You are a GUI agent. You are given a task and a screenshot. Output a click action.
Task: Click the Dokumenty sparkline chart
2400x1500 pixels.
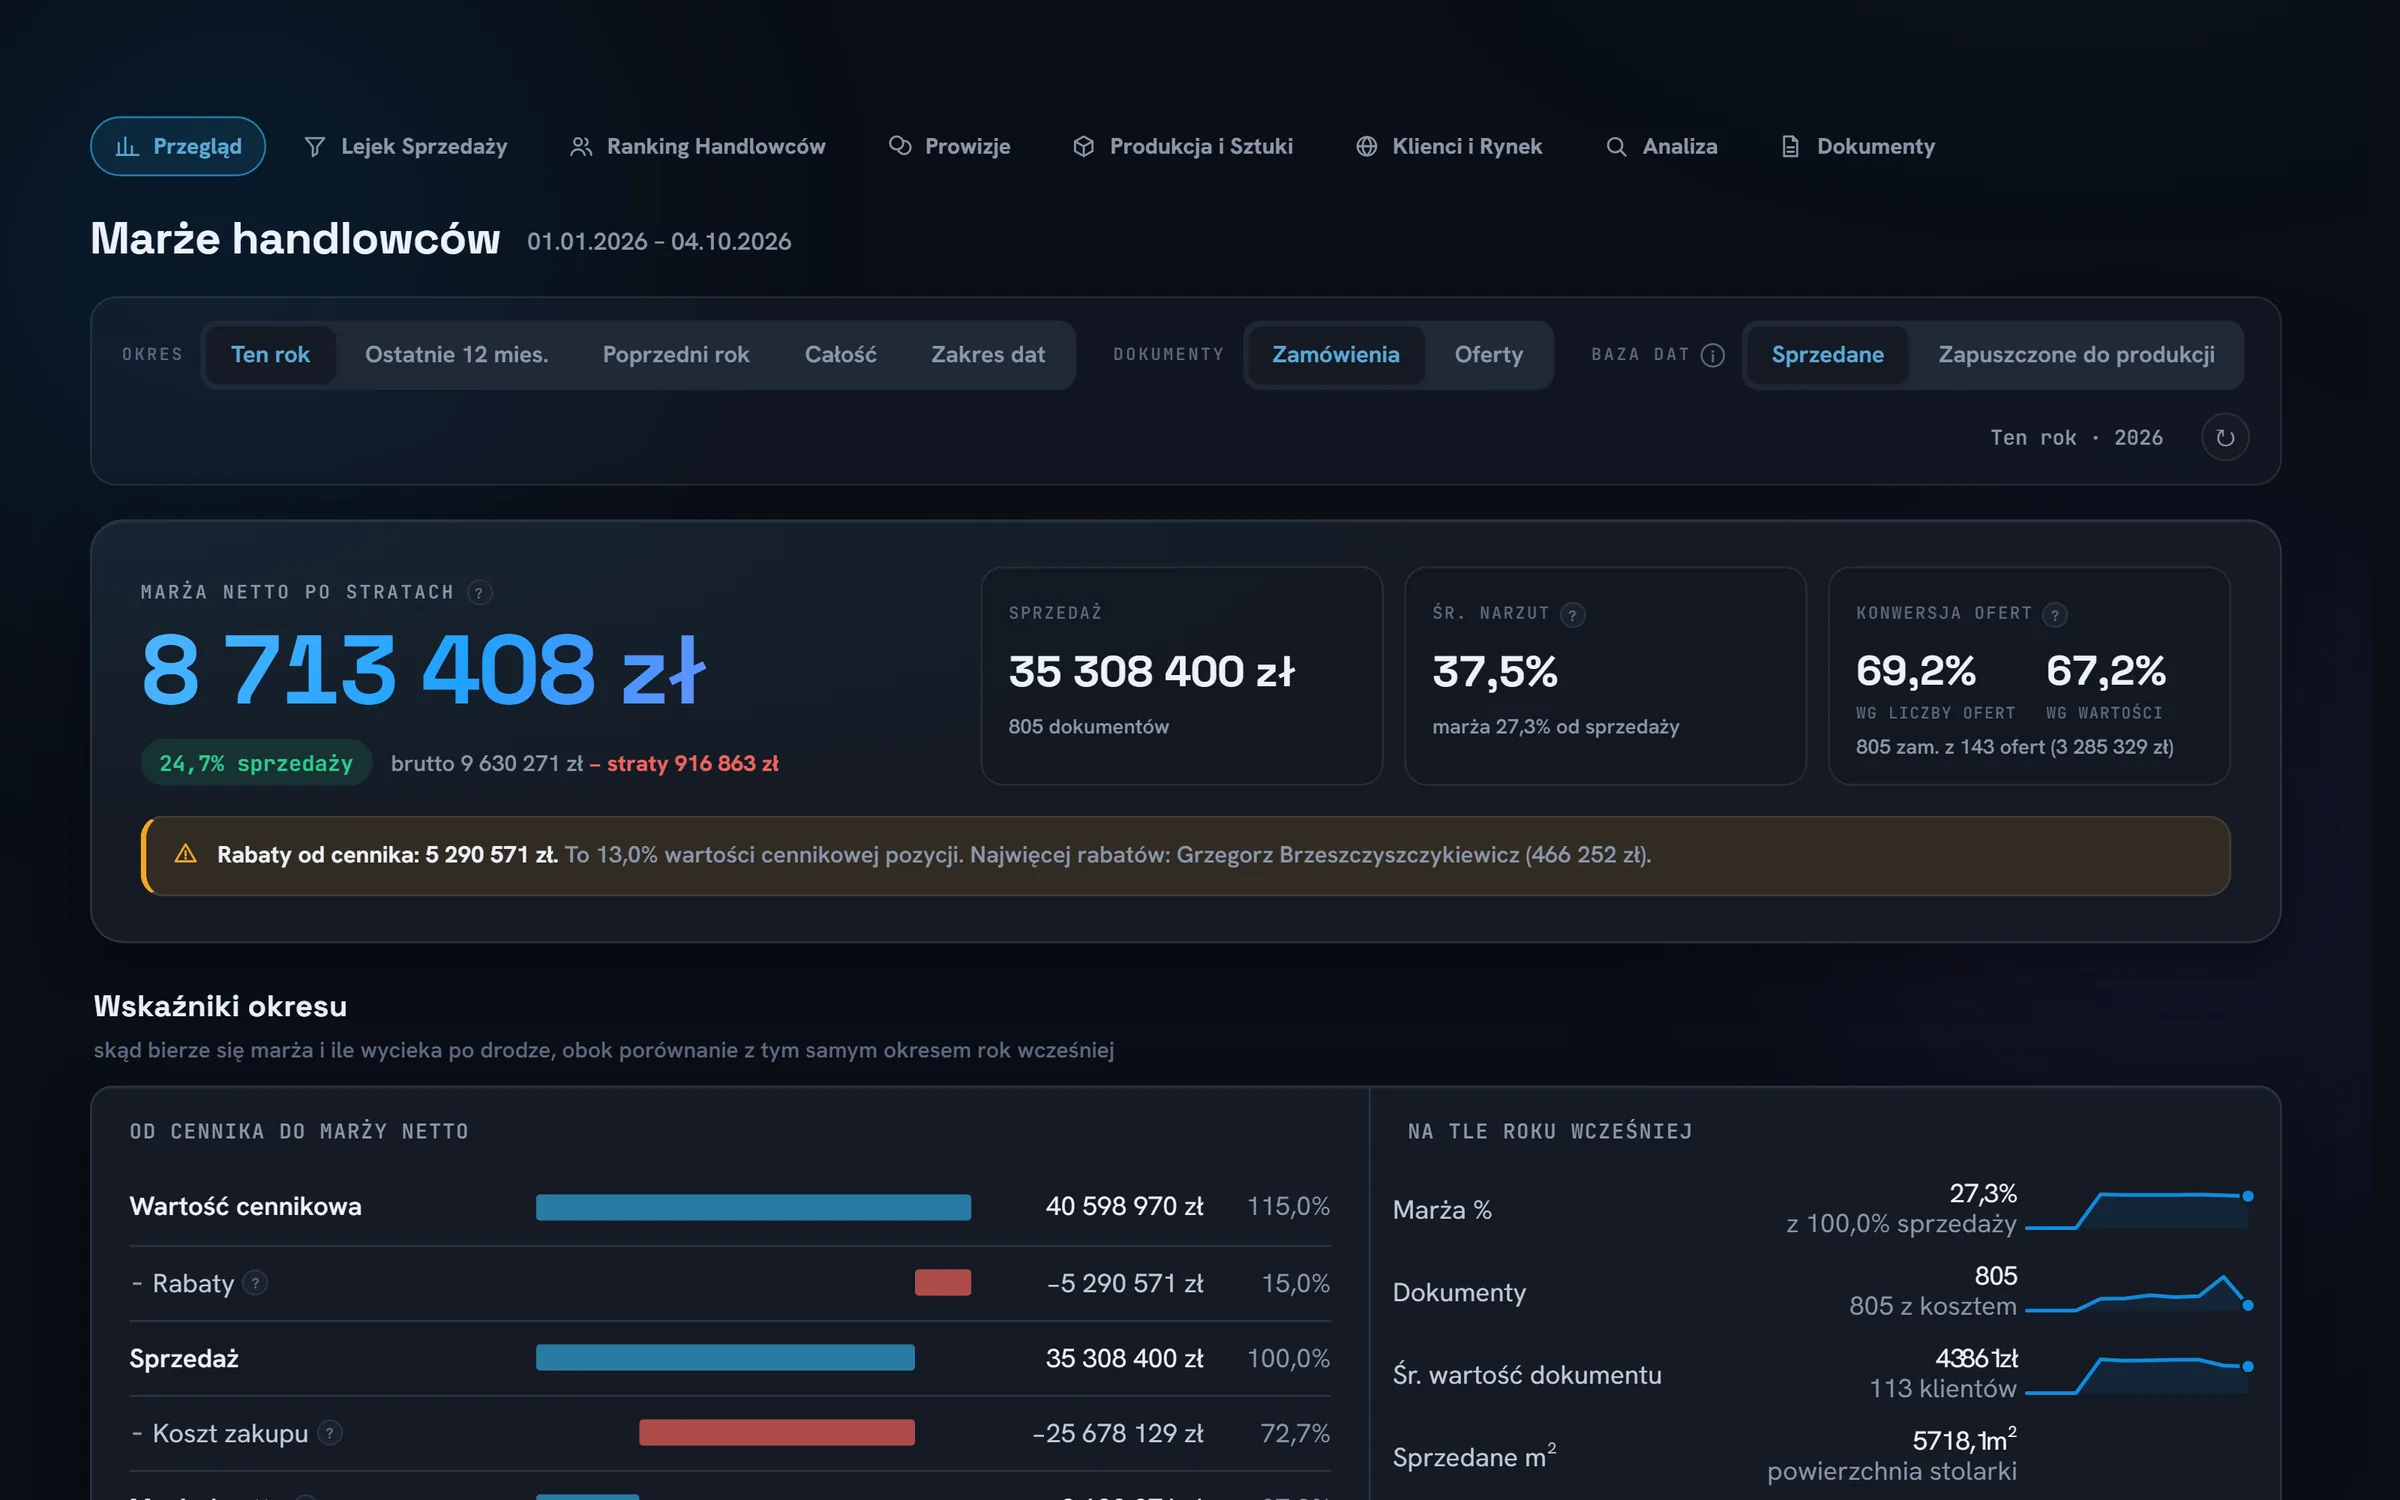[2138, 1292]
